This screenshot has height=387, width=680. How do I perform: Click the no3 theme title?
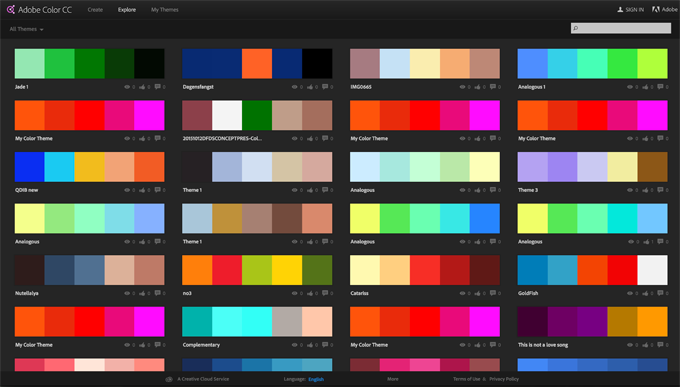(x=187, y=293)
